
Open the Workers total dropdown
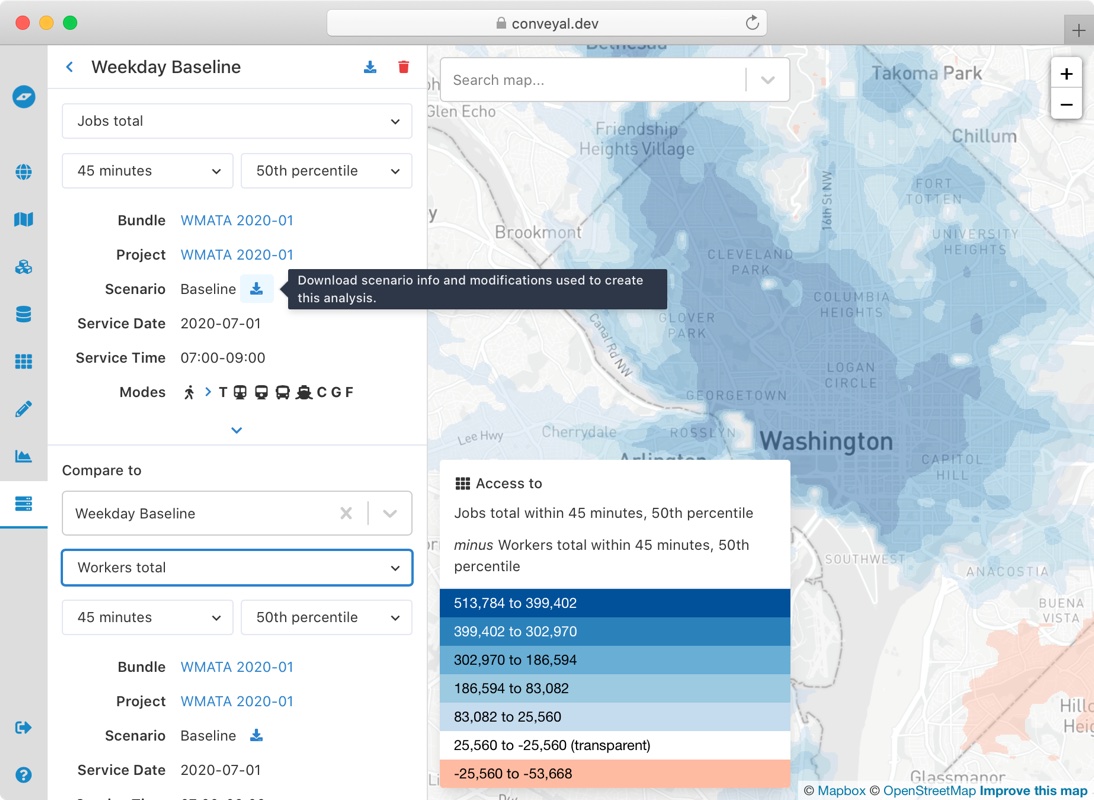(x=237, y=567)
